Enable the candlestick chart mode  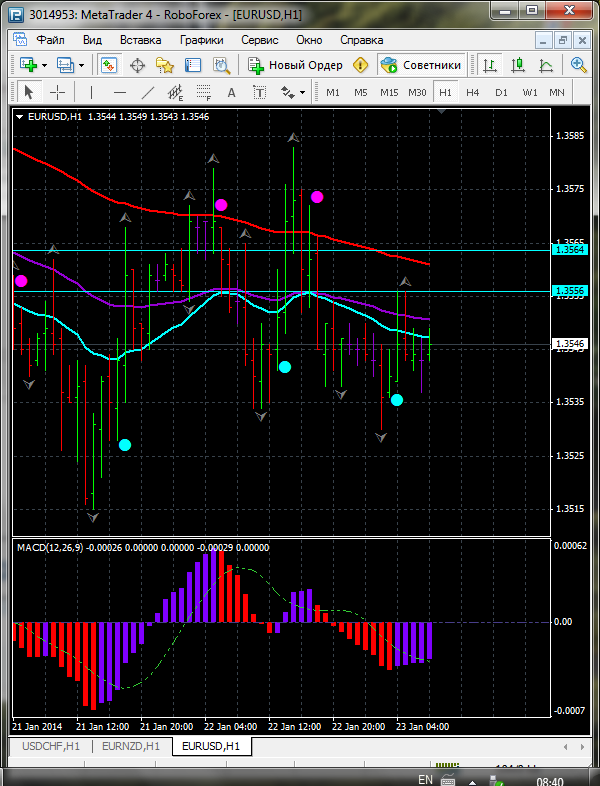(x=518, y=65)
